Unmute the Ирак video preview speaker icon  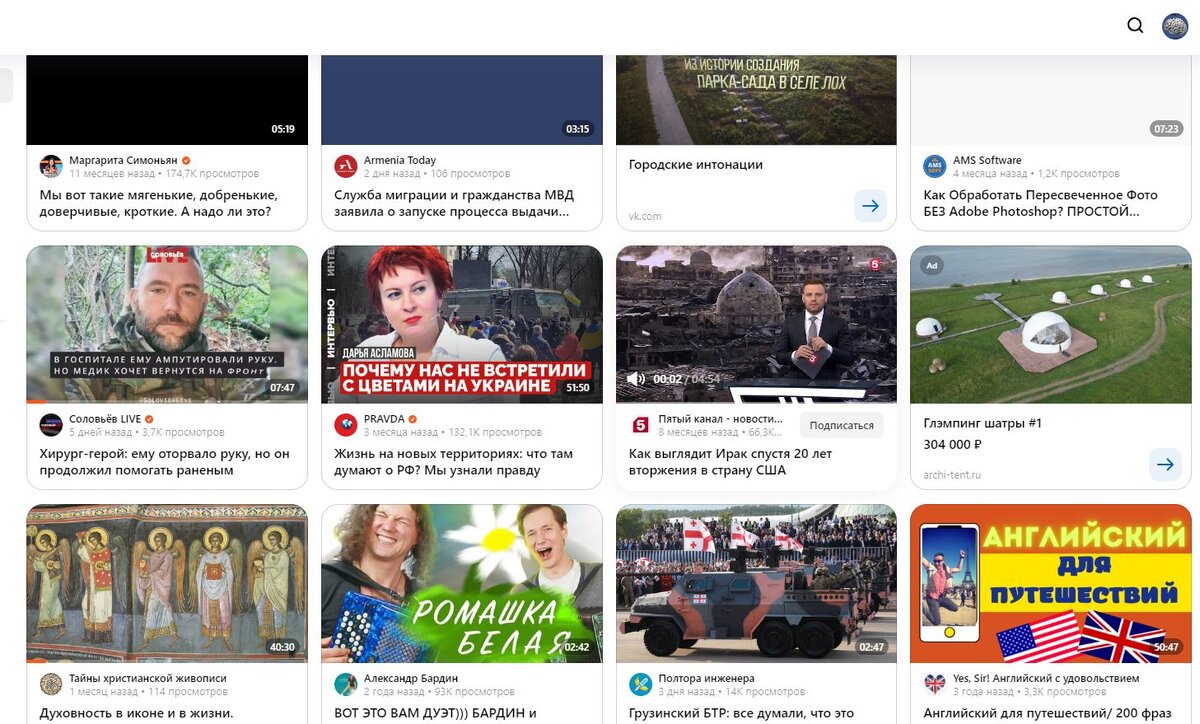tap(635, 379)
